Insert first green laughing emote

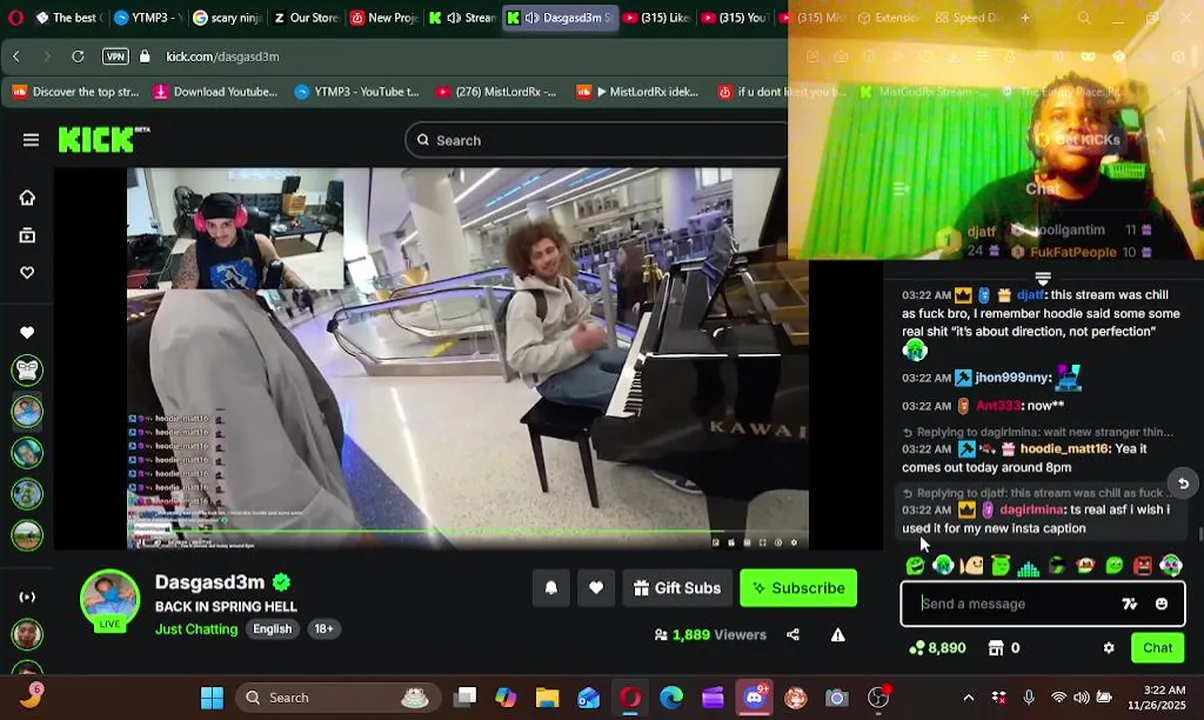coord(915,567)
